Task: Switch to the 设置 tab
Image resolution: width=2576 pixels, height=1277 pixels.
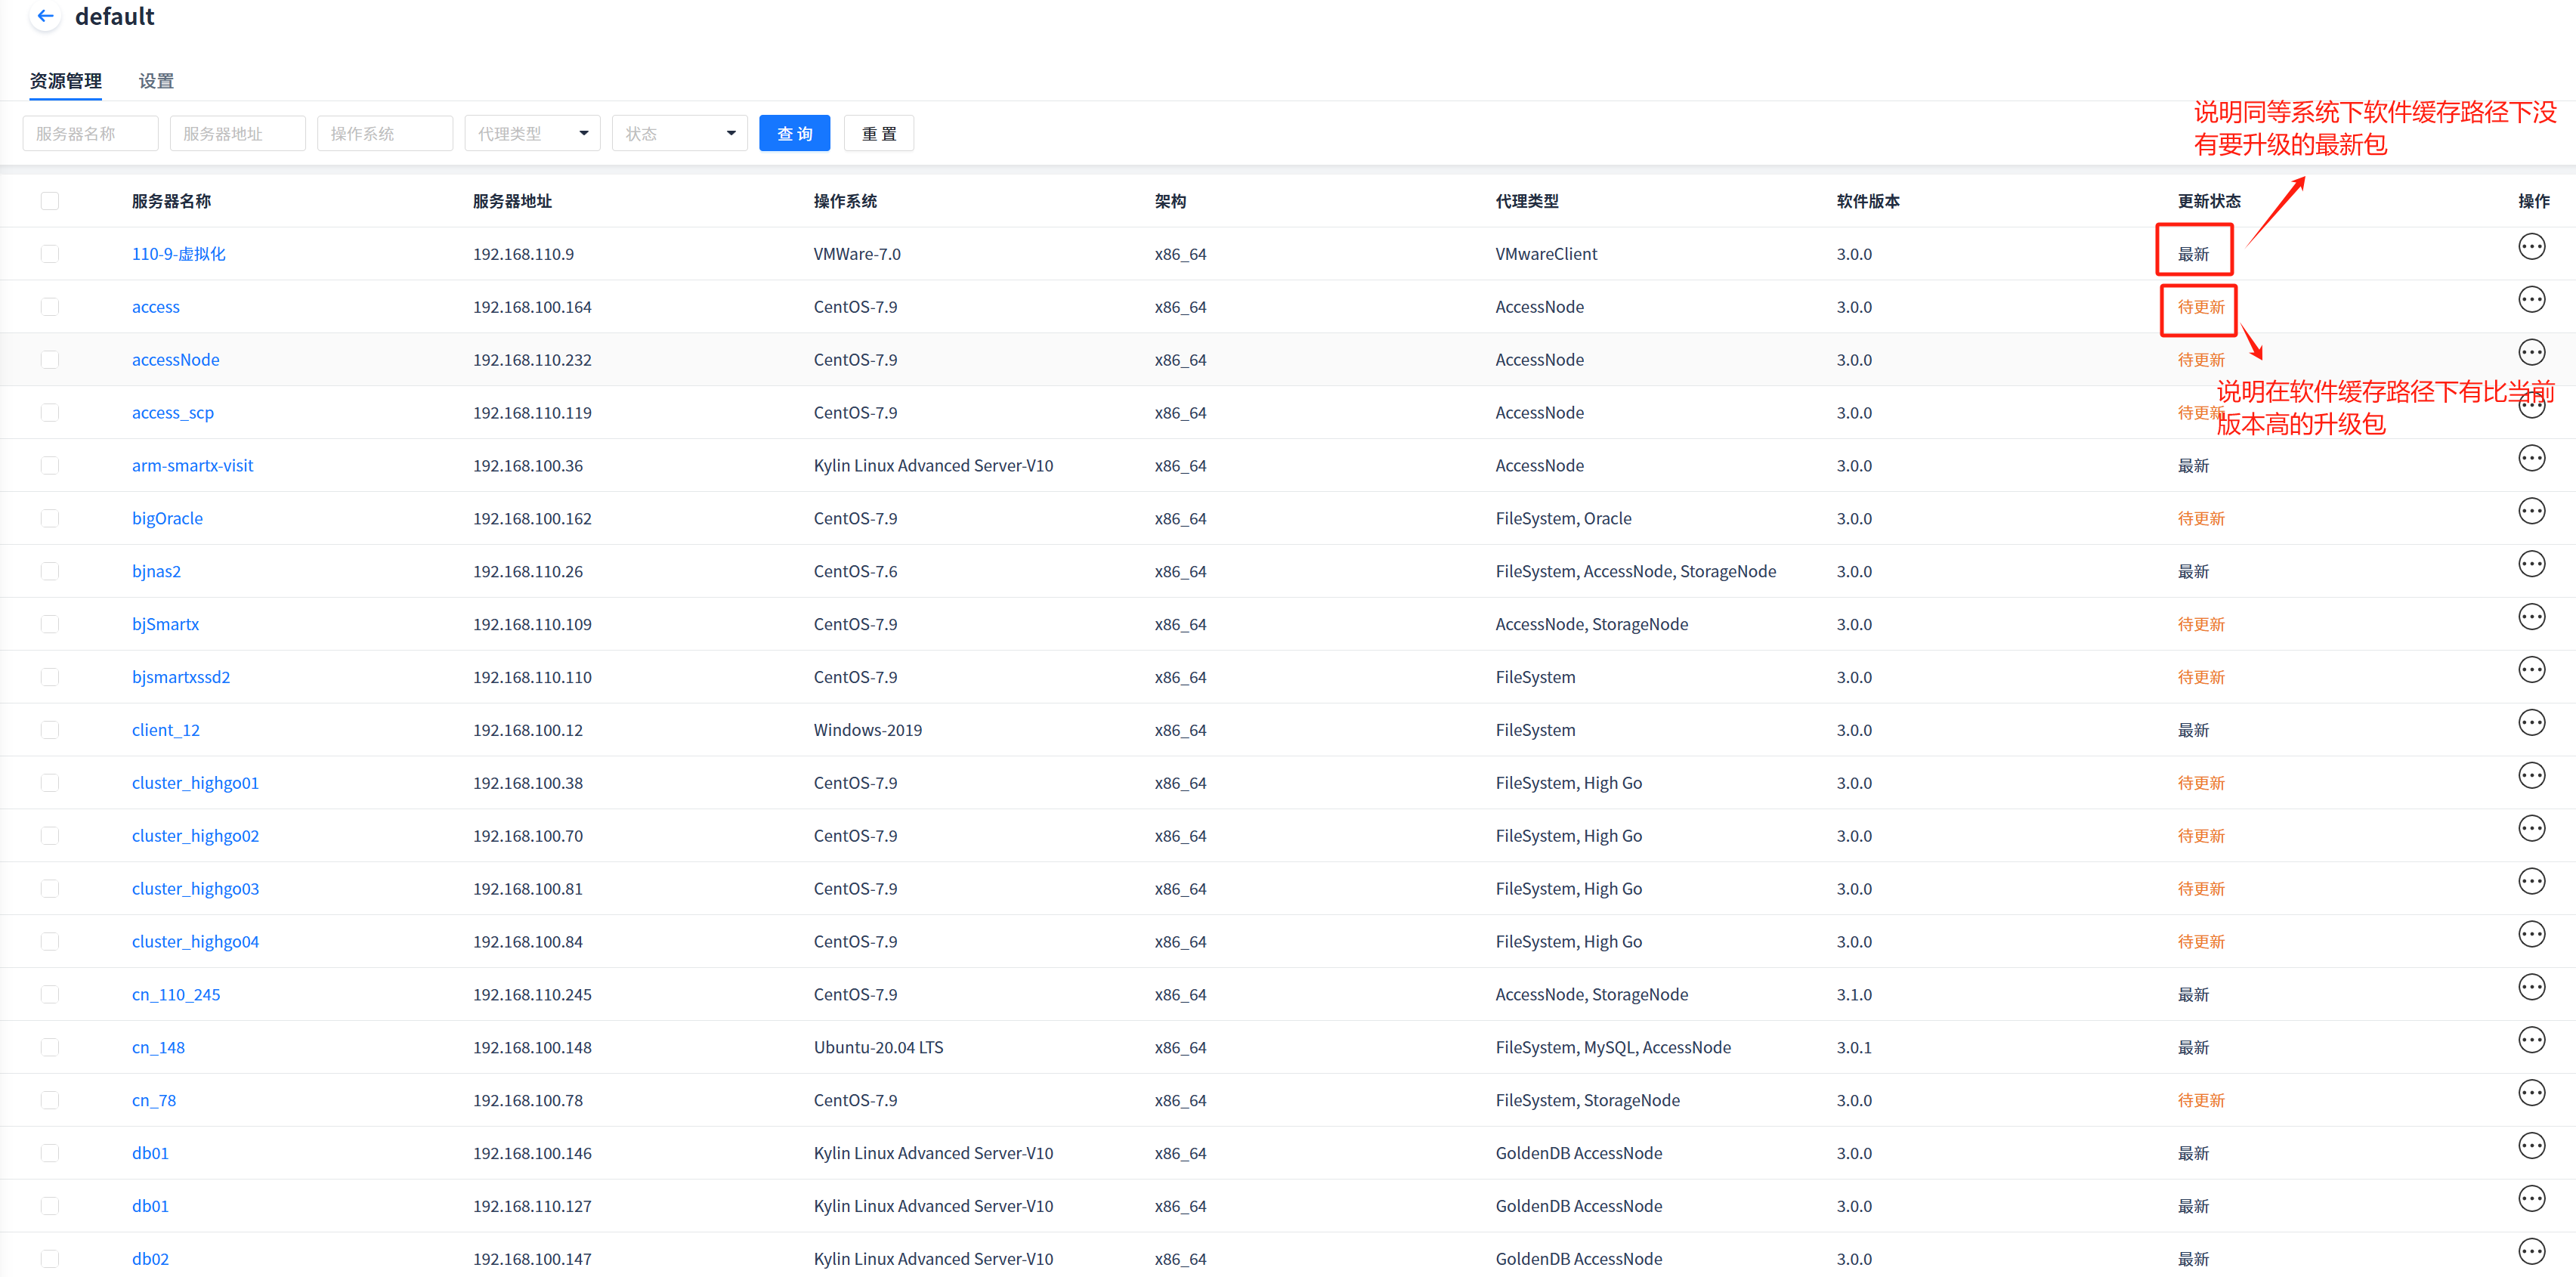Action: 156,81
